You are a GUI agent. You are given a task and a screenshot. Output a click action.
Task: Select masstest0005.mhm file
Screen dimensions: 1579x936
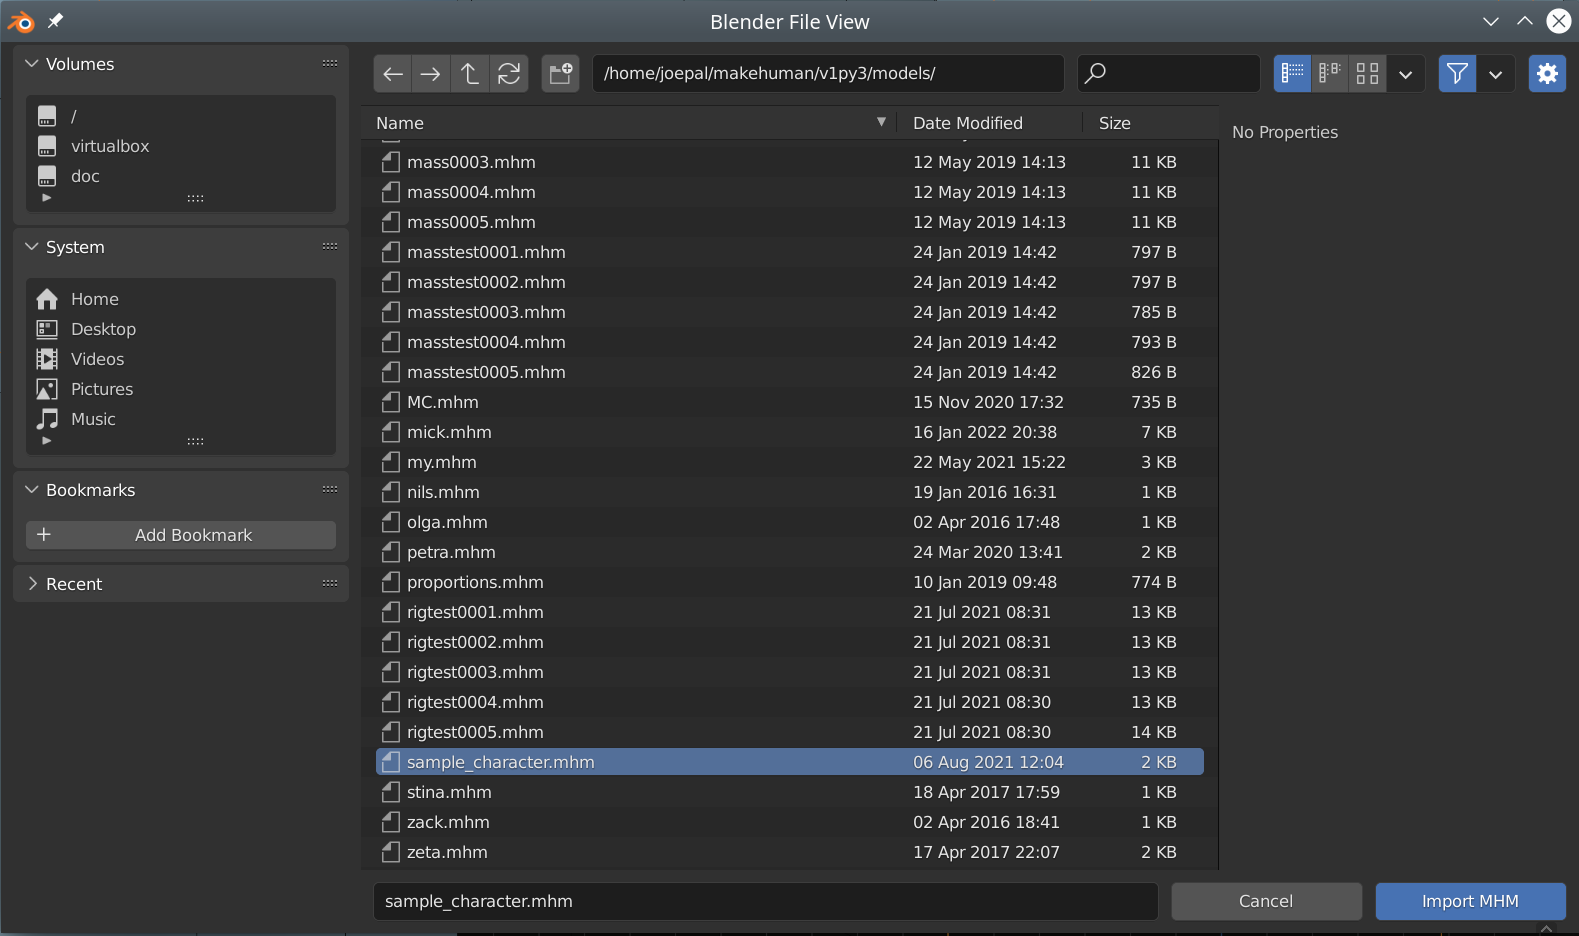coord(790,372)
